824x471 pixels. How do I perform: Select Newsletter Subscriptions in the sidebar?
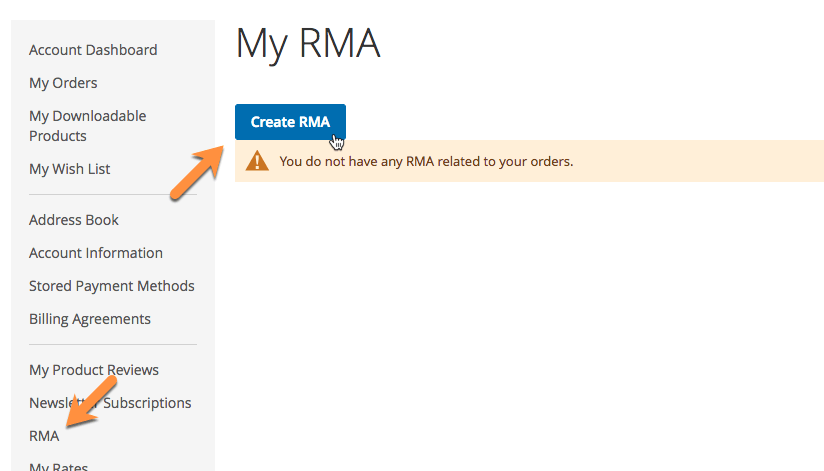110,403
